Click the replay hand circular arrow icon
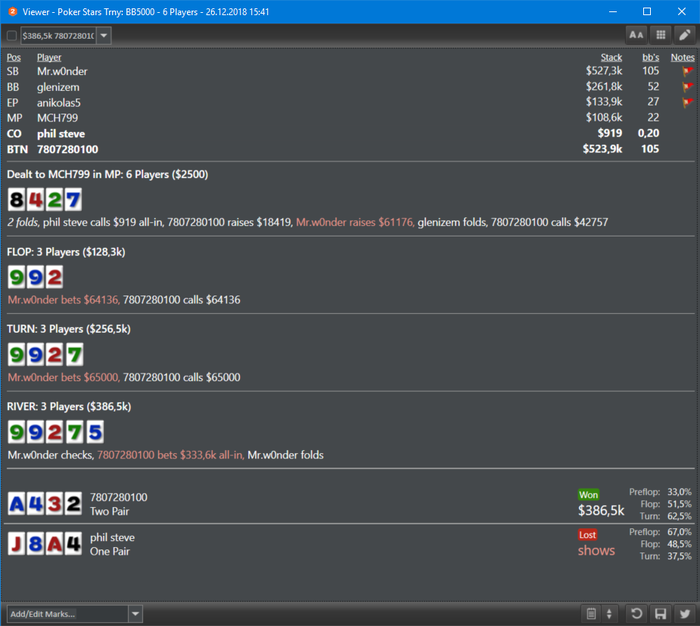 tap(637, 614)
